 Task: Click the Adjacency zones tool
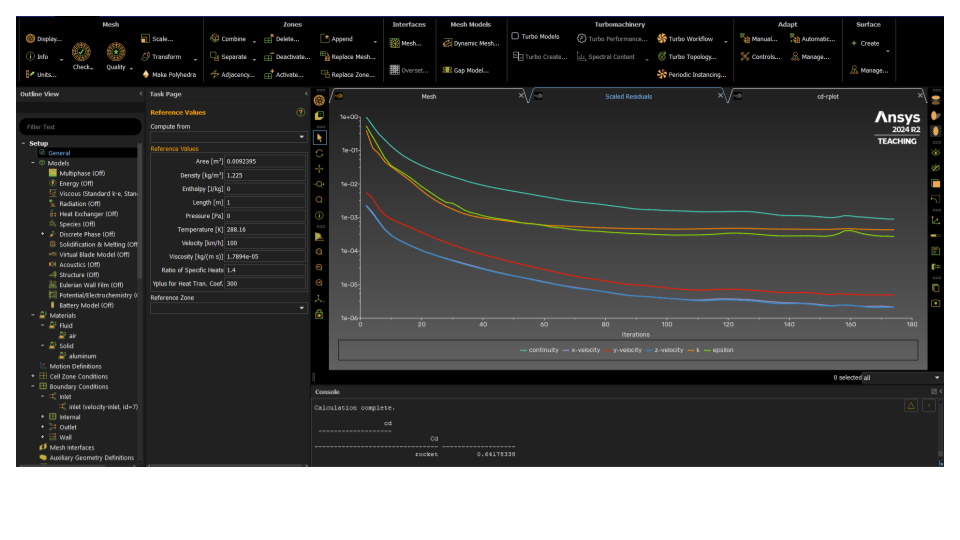pos(232,74)
